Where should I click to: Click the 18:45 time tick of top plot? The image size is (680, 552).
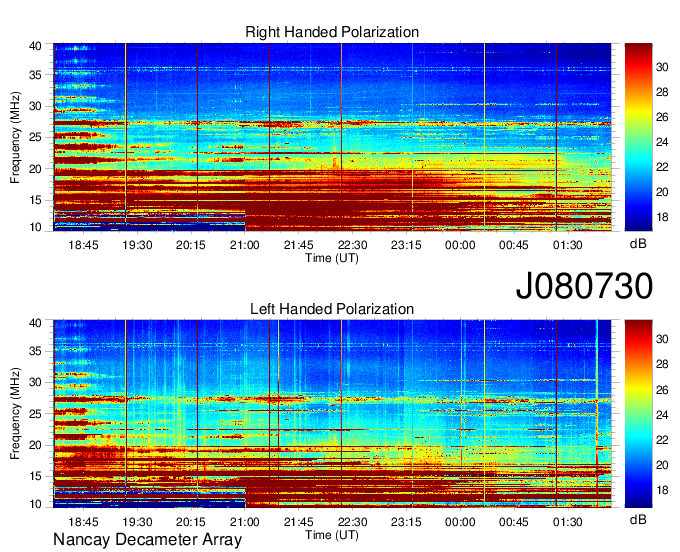[83, 245]
